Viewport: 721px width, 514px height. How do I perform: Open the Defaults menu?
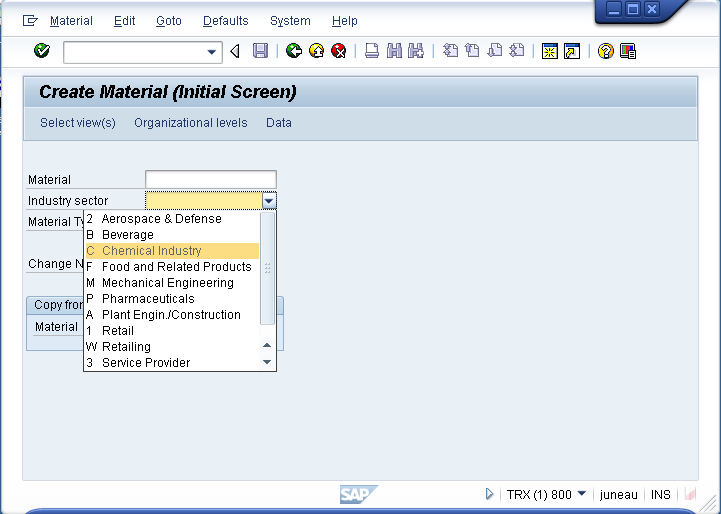pyautogui.click(x=225, y=21)
